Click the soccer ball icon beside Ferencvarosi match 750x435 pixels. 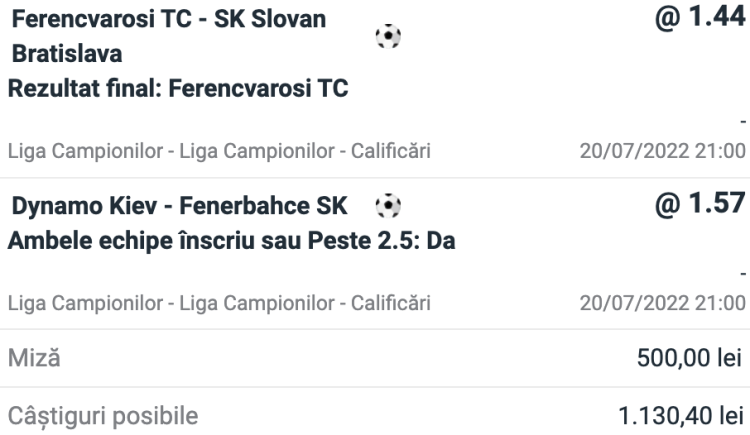pos(386,36)
